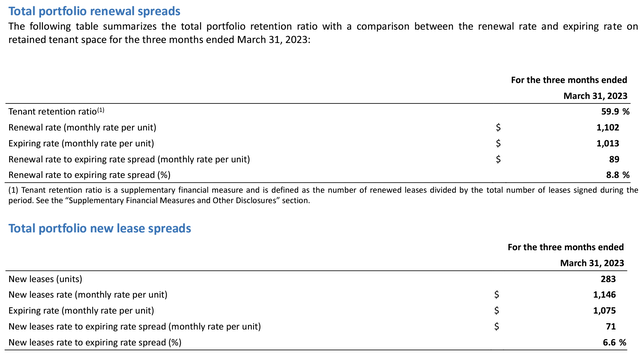Image resolution: width=640 pixels, height=364 pixels.
Task: Click the 8.8 % renewal spread value
Action: click(x=618, y=175)
